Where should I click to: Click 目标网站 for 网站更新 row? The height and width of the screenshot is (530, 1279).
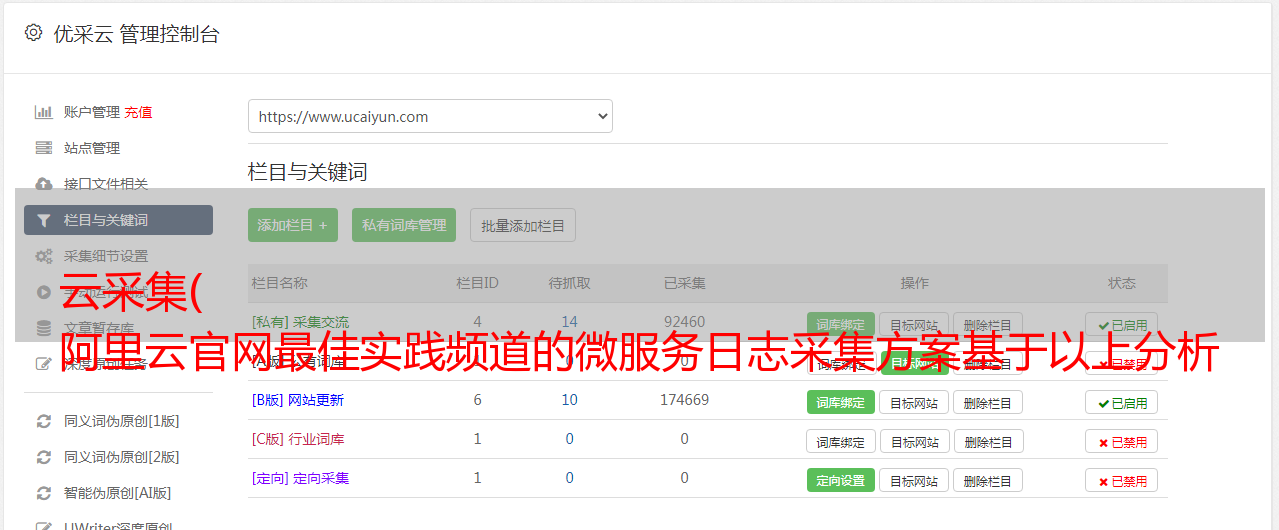(x=914, y=402)
